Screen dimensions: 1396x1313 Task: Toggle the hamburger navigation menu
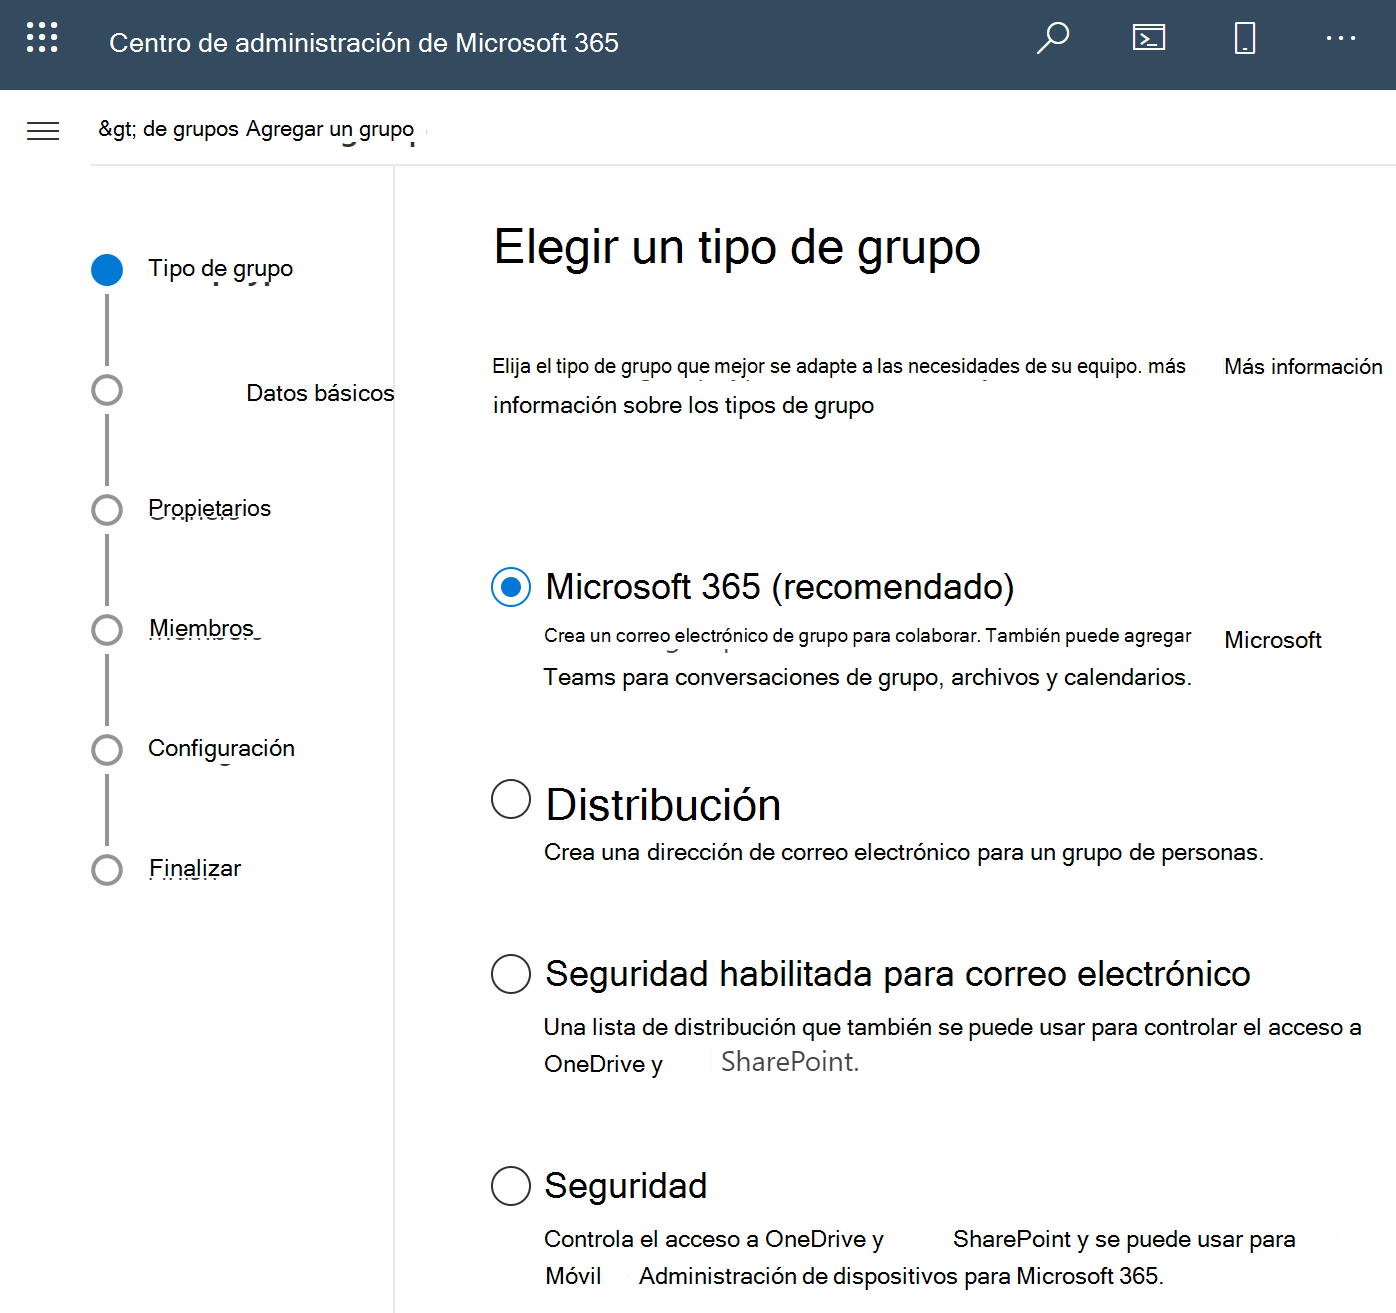coord(43,131)
